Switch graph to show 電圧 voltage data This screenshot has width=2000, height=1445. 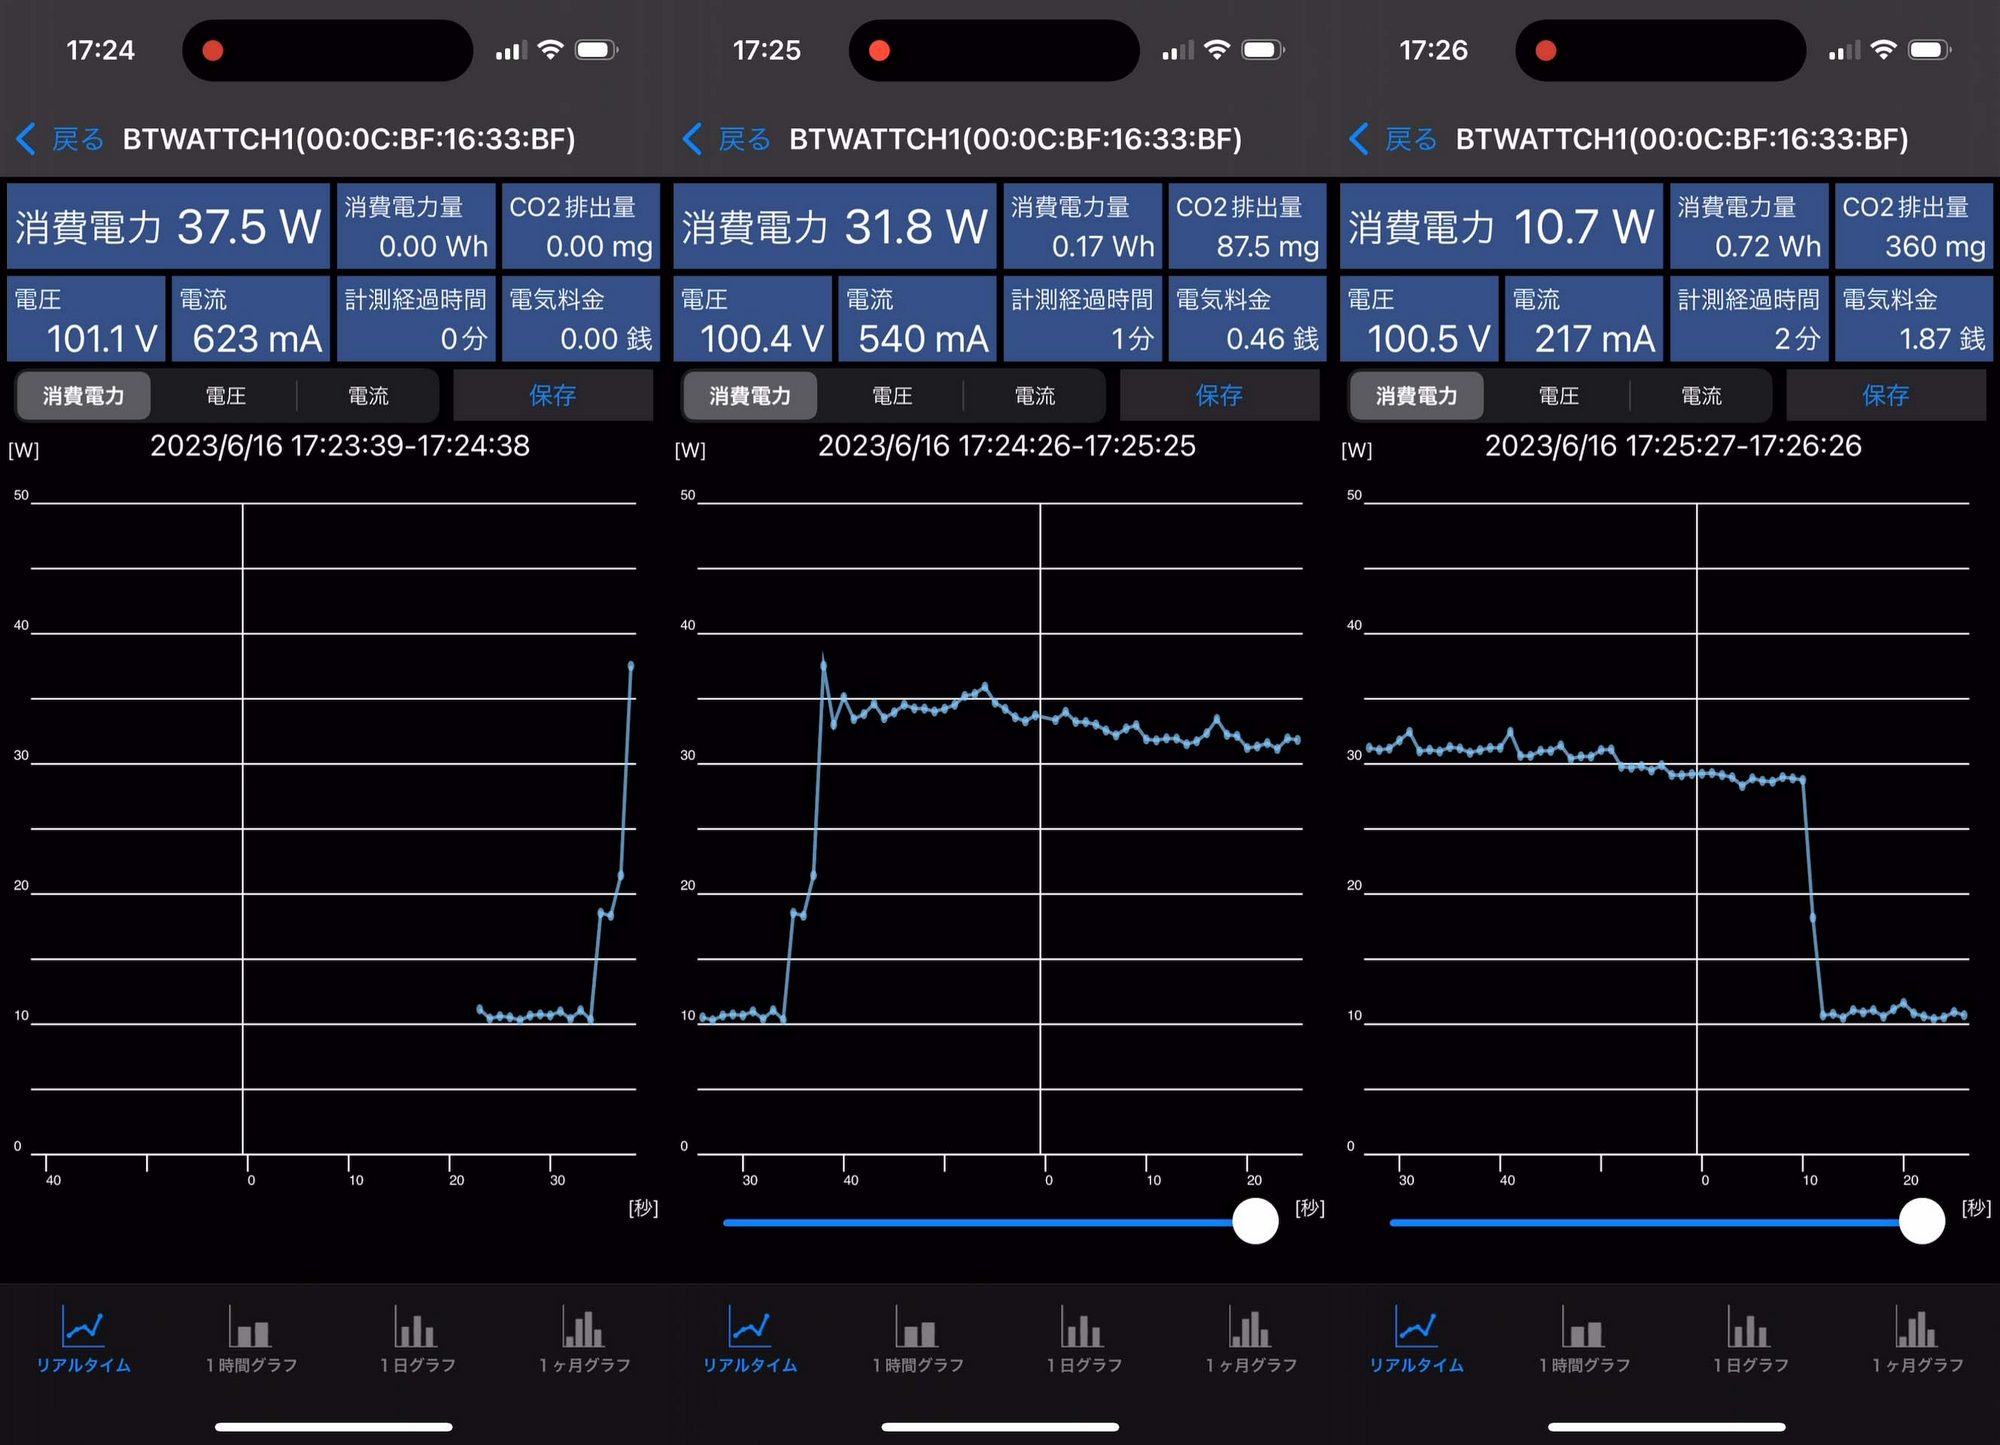[225, 396]
